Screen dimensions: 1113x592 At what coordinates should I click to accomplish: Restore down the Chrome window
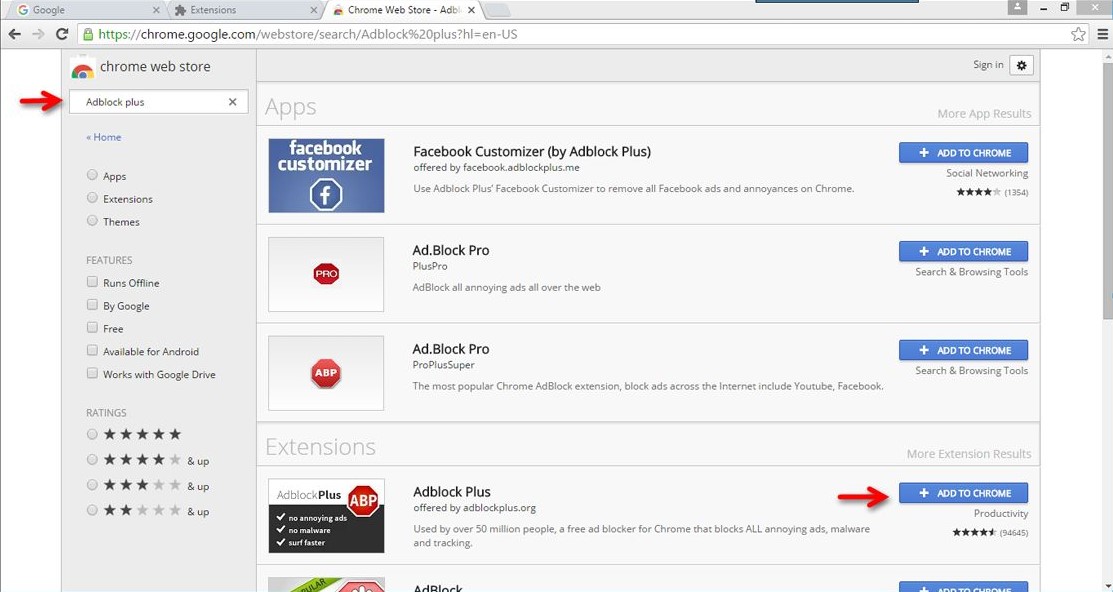[1065, 8]
